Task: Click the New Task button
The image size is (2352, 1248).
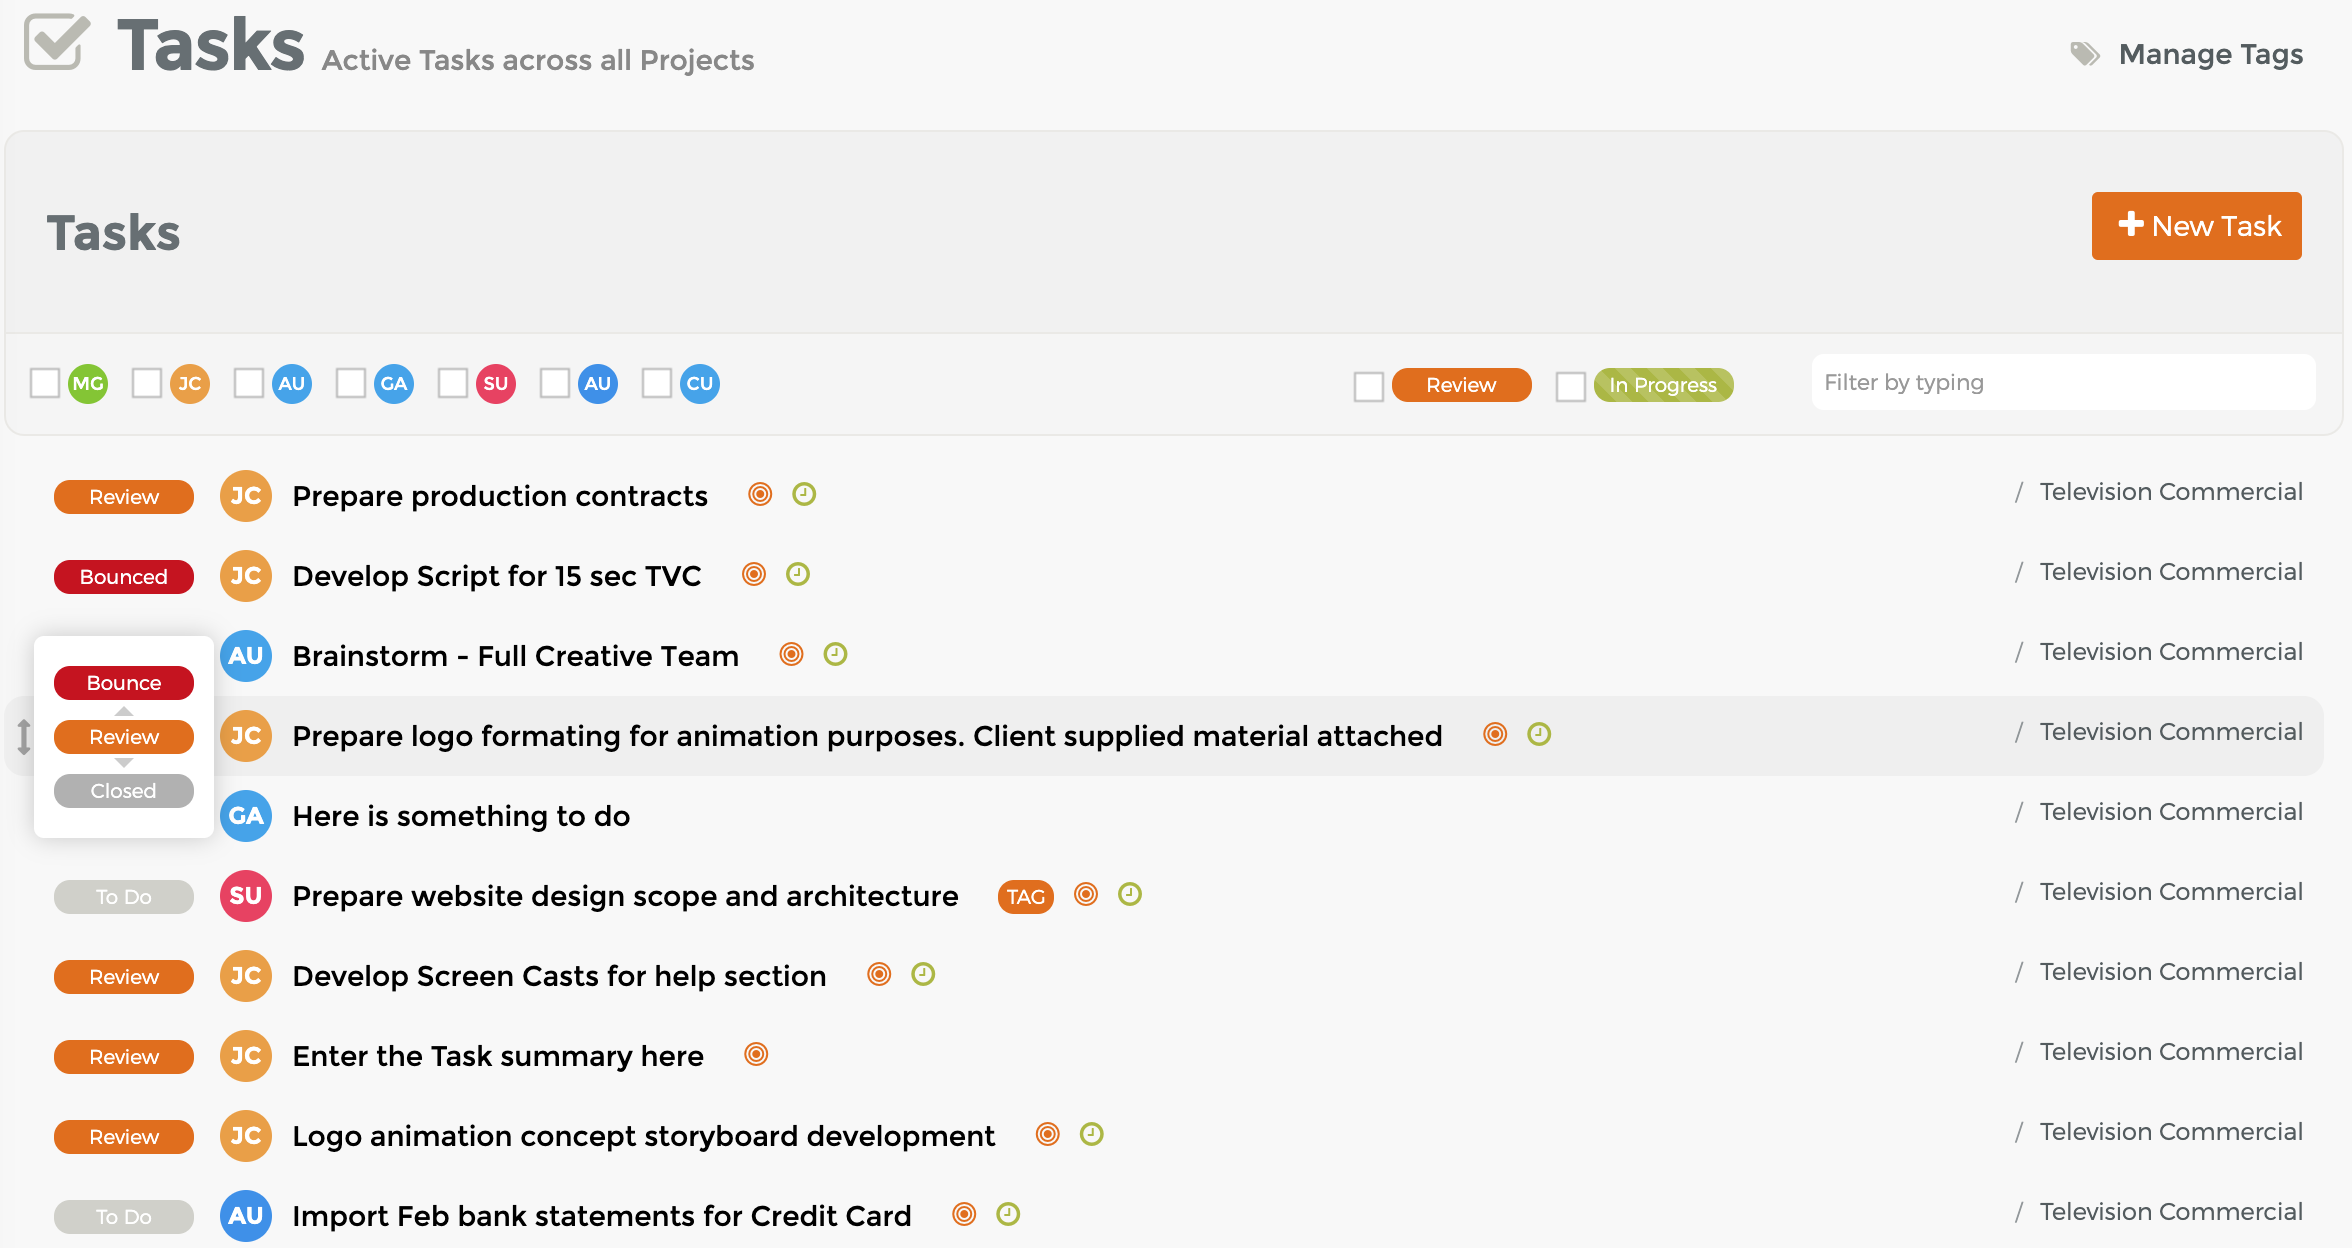Action: (2197, 226)
